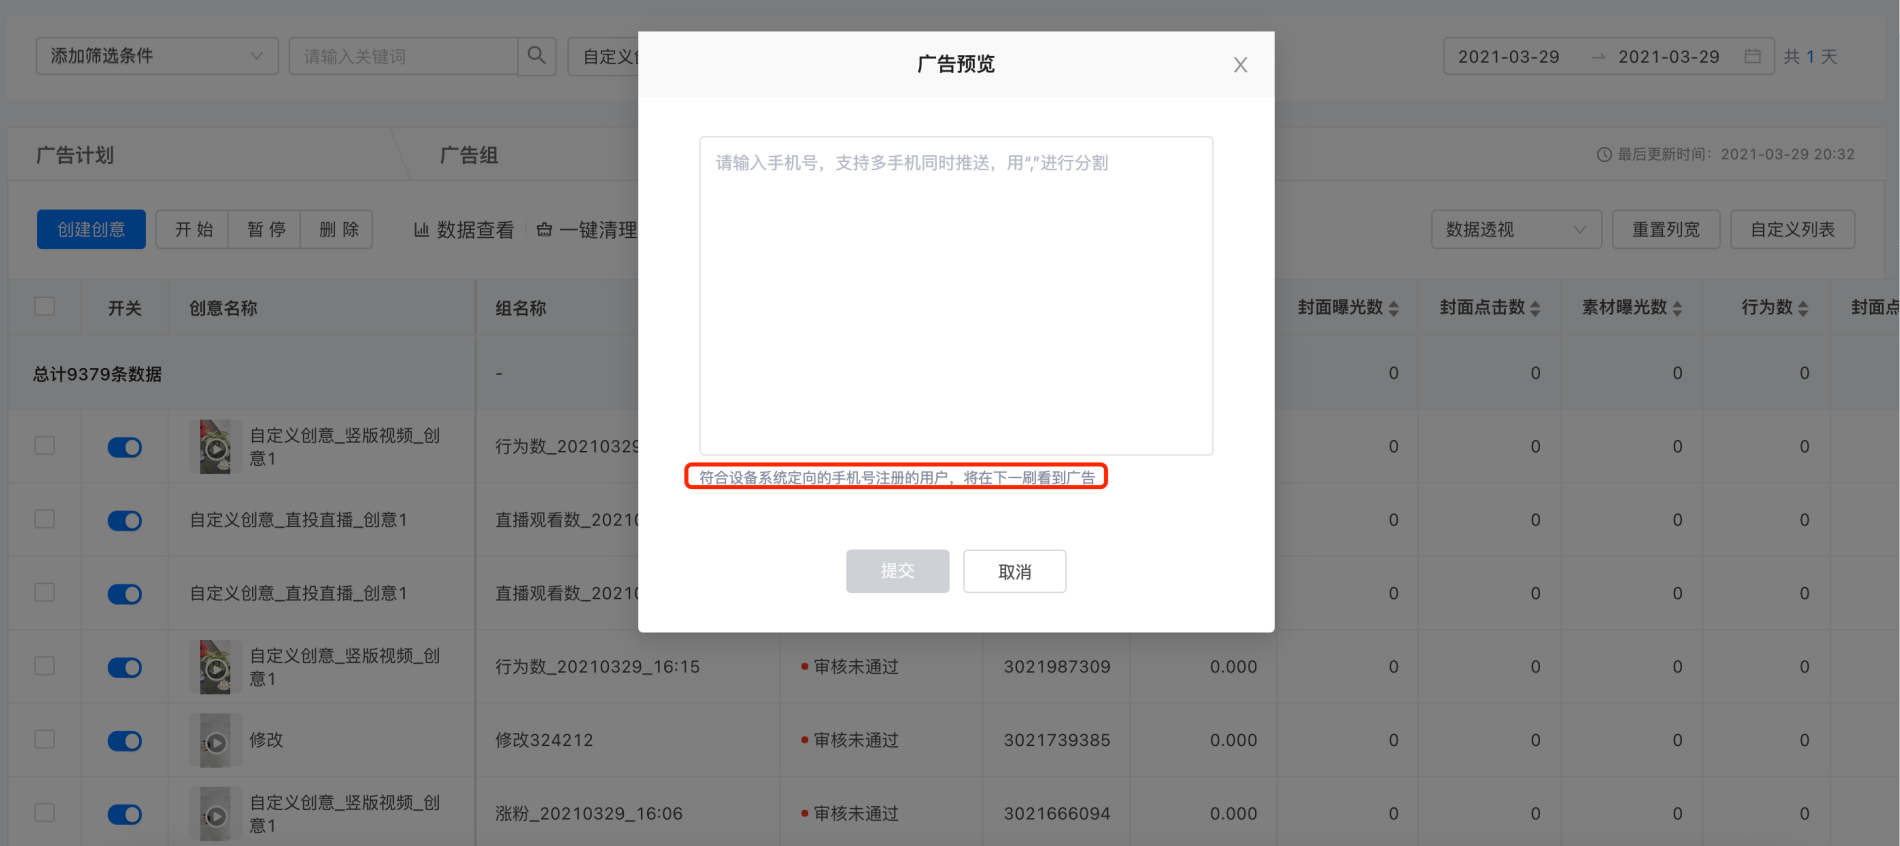Switch to the 广告计划 tab

tap(75, 155)
